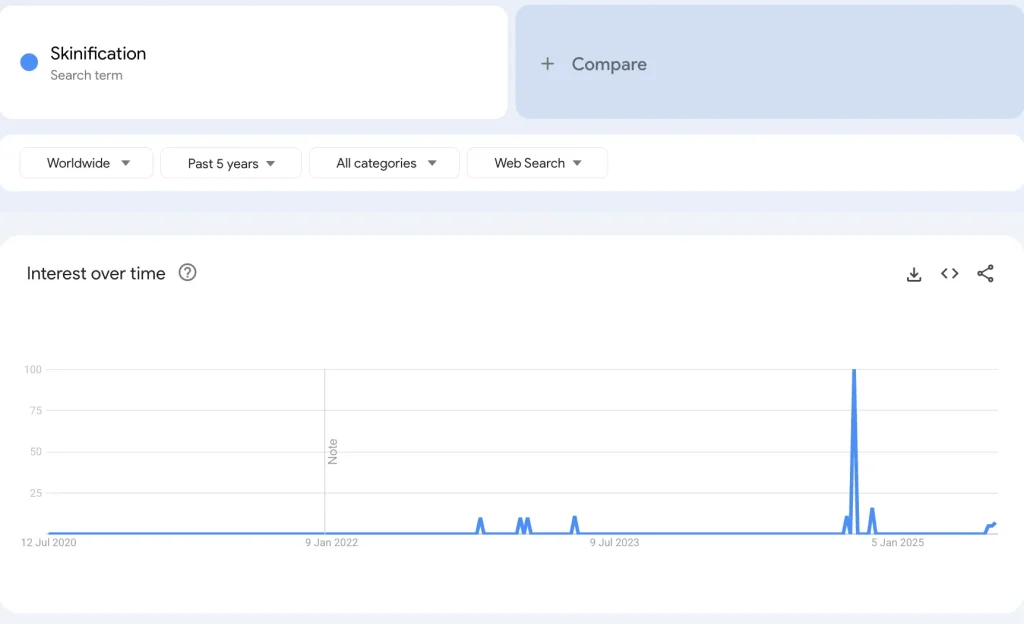Open the All categories dropdown
Viewport: 1024px width, 624px height.
point(385,163)
